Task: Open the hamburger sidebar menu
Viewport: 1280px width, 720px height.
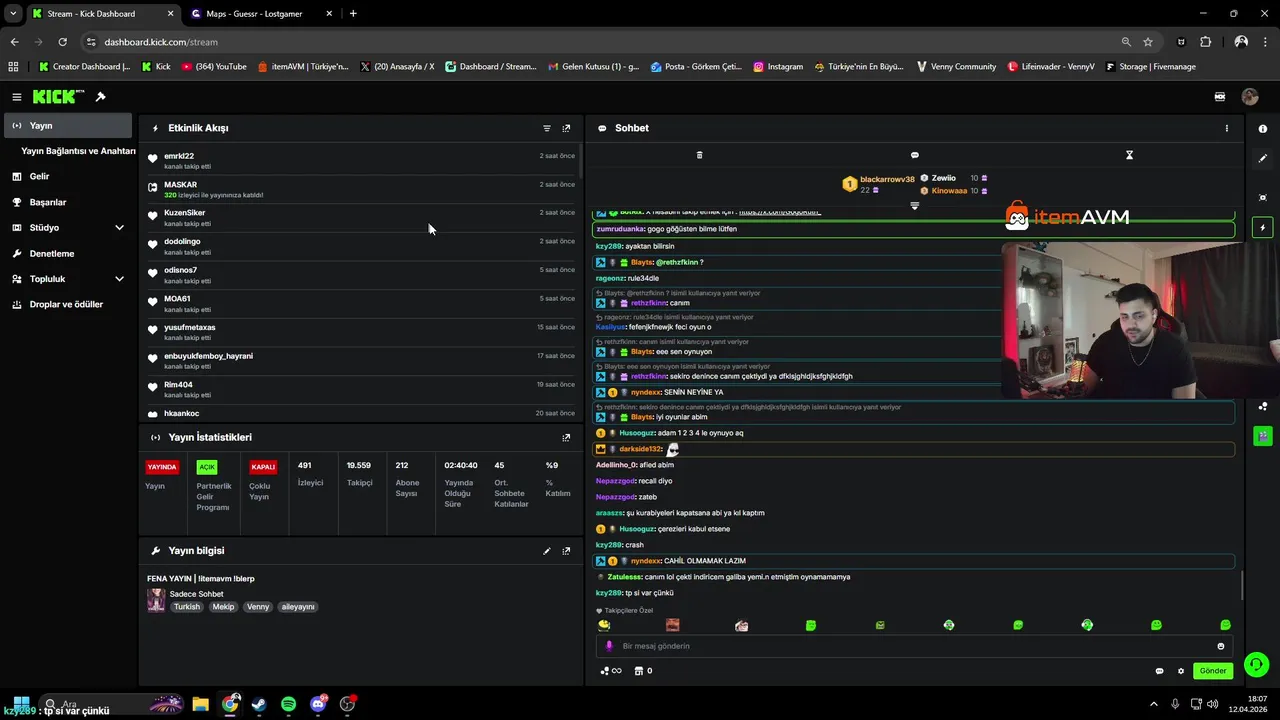Action: click(x=16, y=97)
